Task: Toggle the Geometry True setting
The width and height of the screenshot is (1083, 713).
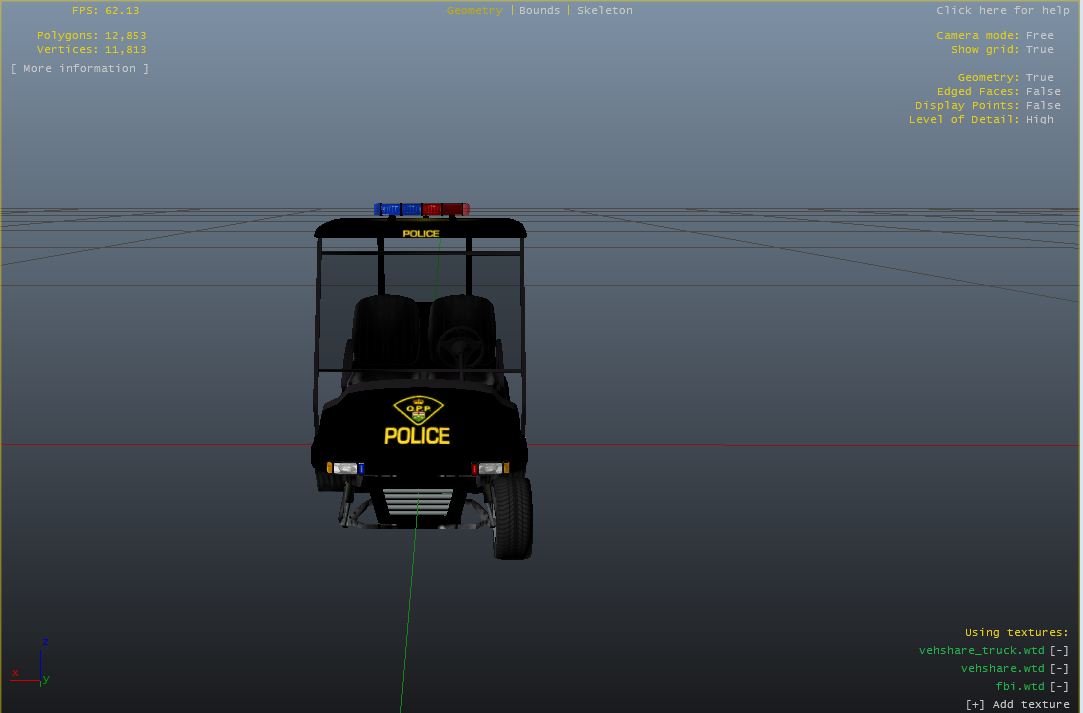Action: point(1039,77)
